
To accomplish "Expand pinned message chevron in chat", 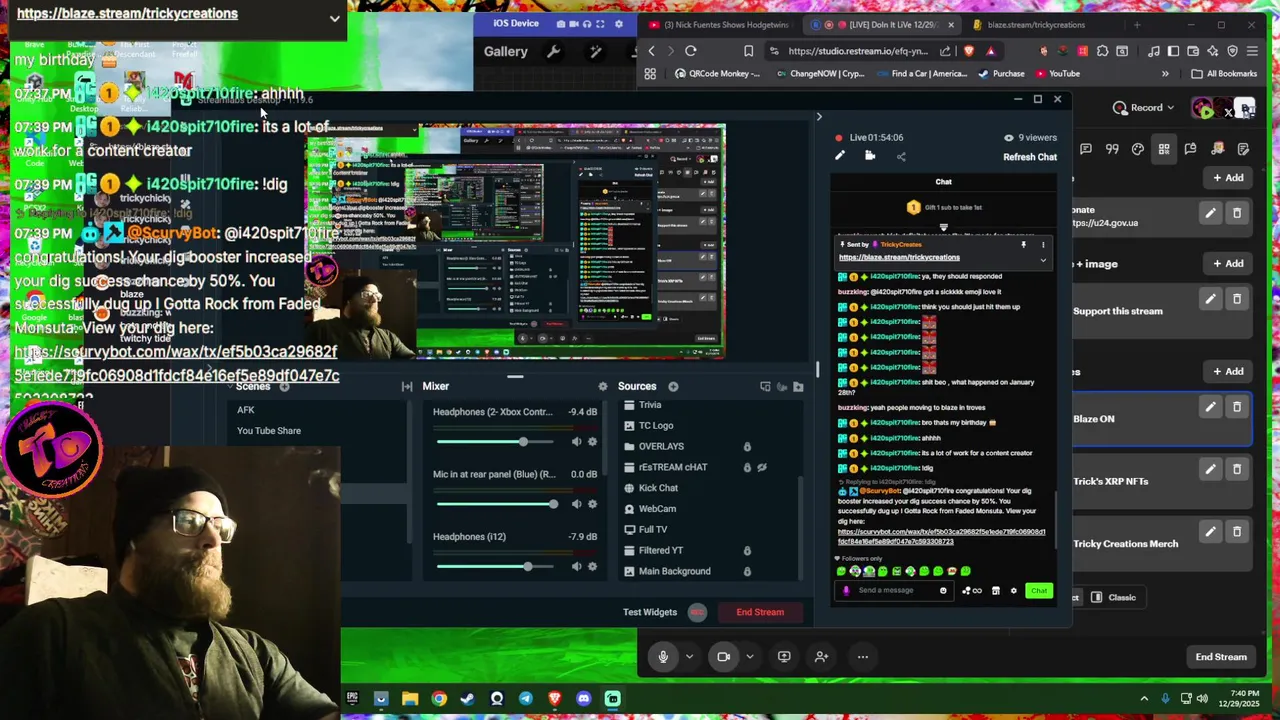I will click(x=1043, y=260).
